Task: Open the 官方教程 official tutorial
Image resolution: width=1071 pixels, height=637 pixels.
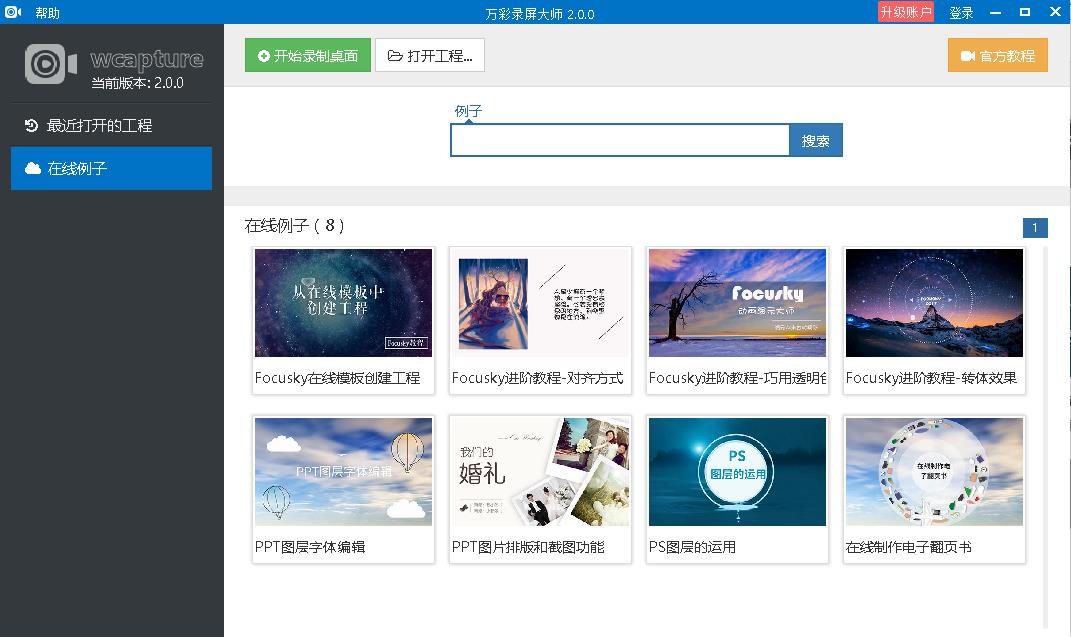Action: [998, 55]
